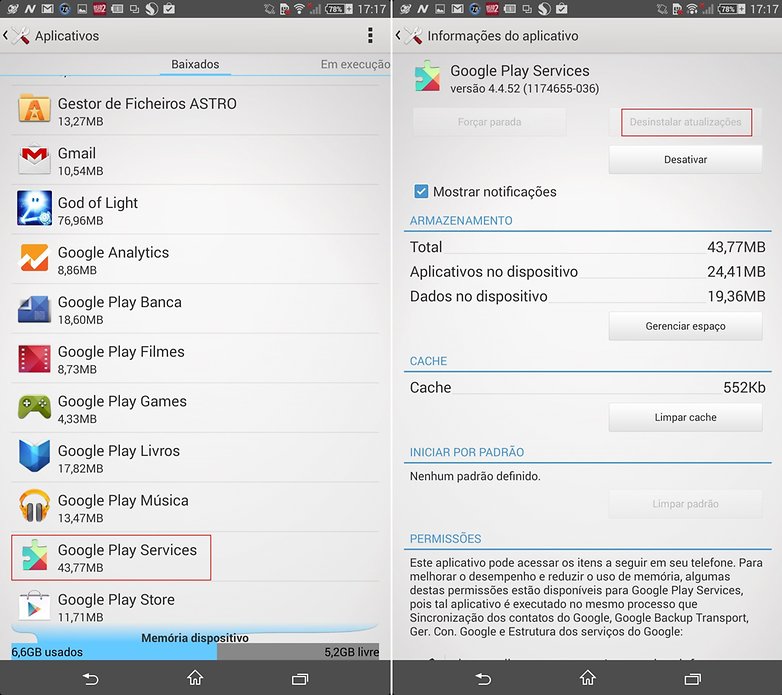Tap the Limpar cache button
Screen dimensions: 782x695
tap(685, 417)
